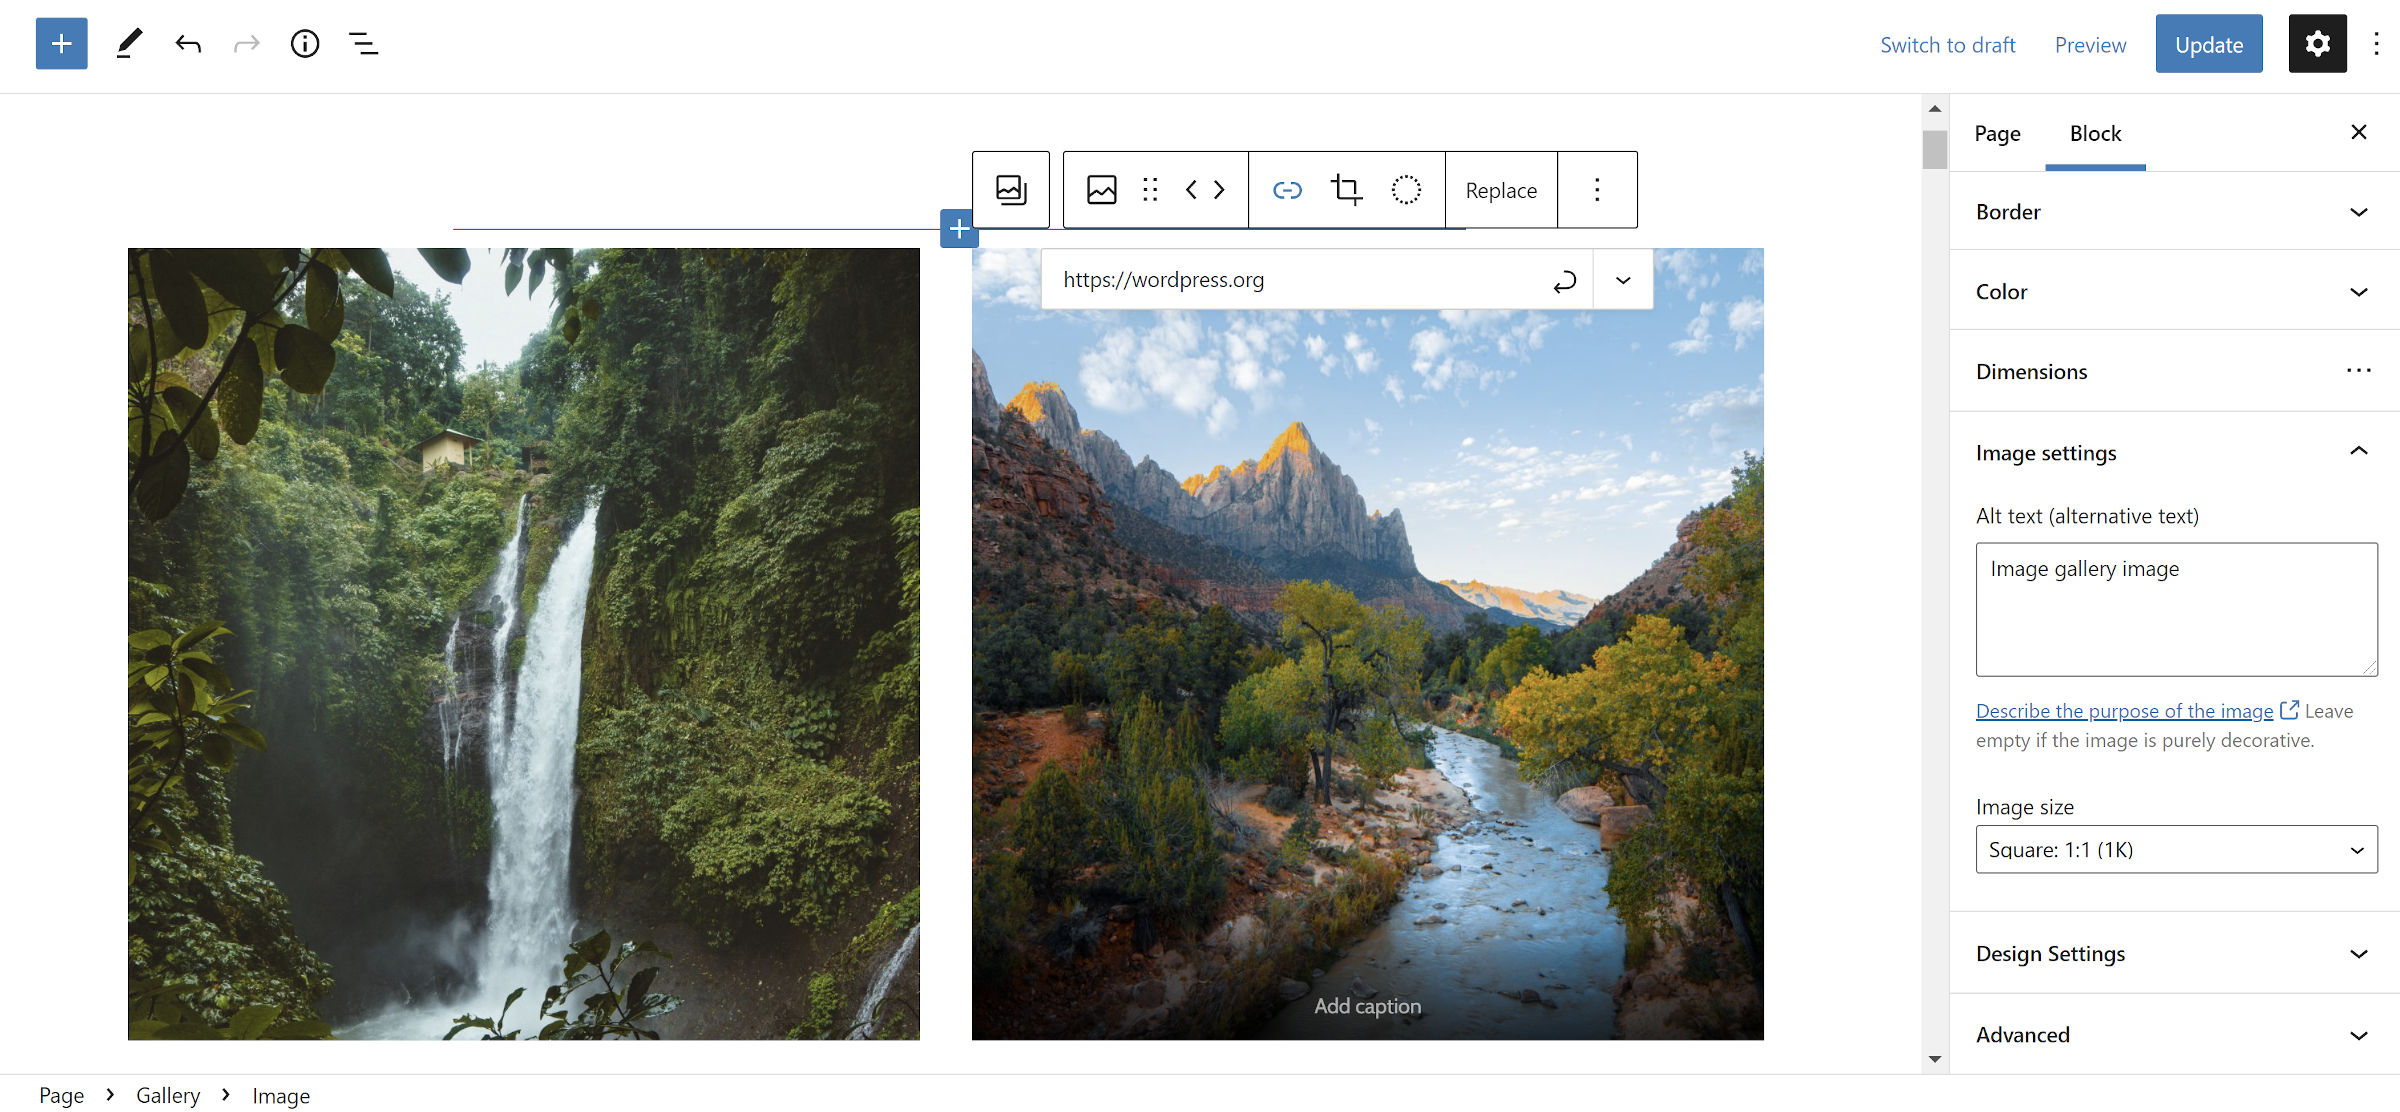
Task: Expand the Border section
Action: pyautogui.click(x=2170, y=212)
